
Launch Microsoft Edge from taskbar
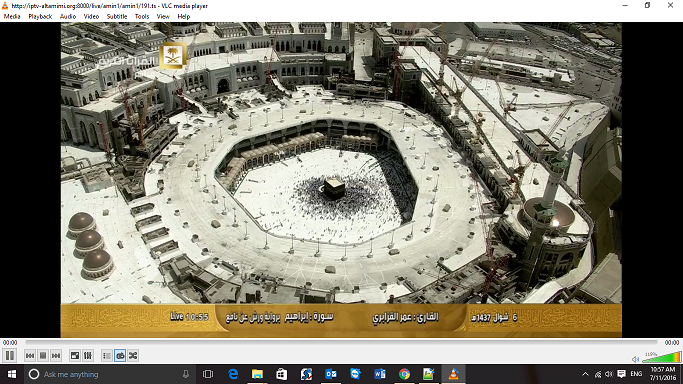pyautogui.click(x=233, y=374)
